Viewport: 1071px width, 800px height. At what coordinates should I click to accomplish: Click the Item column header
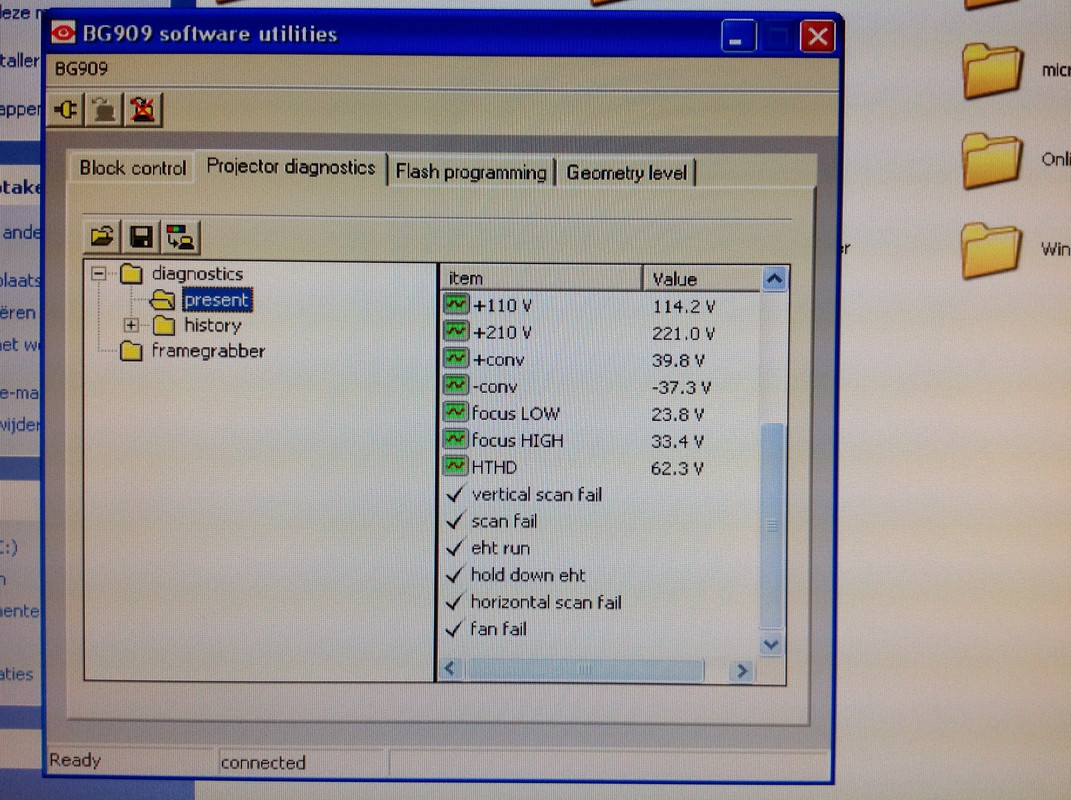point(541,278)
